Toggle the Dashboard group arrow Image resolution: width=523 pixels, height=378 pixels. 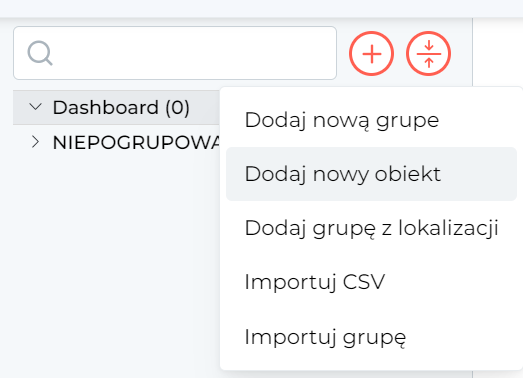(35, 107)
